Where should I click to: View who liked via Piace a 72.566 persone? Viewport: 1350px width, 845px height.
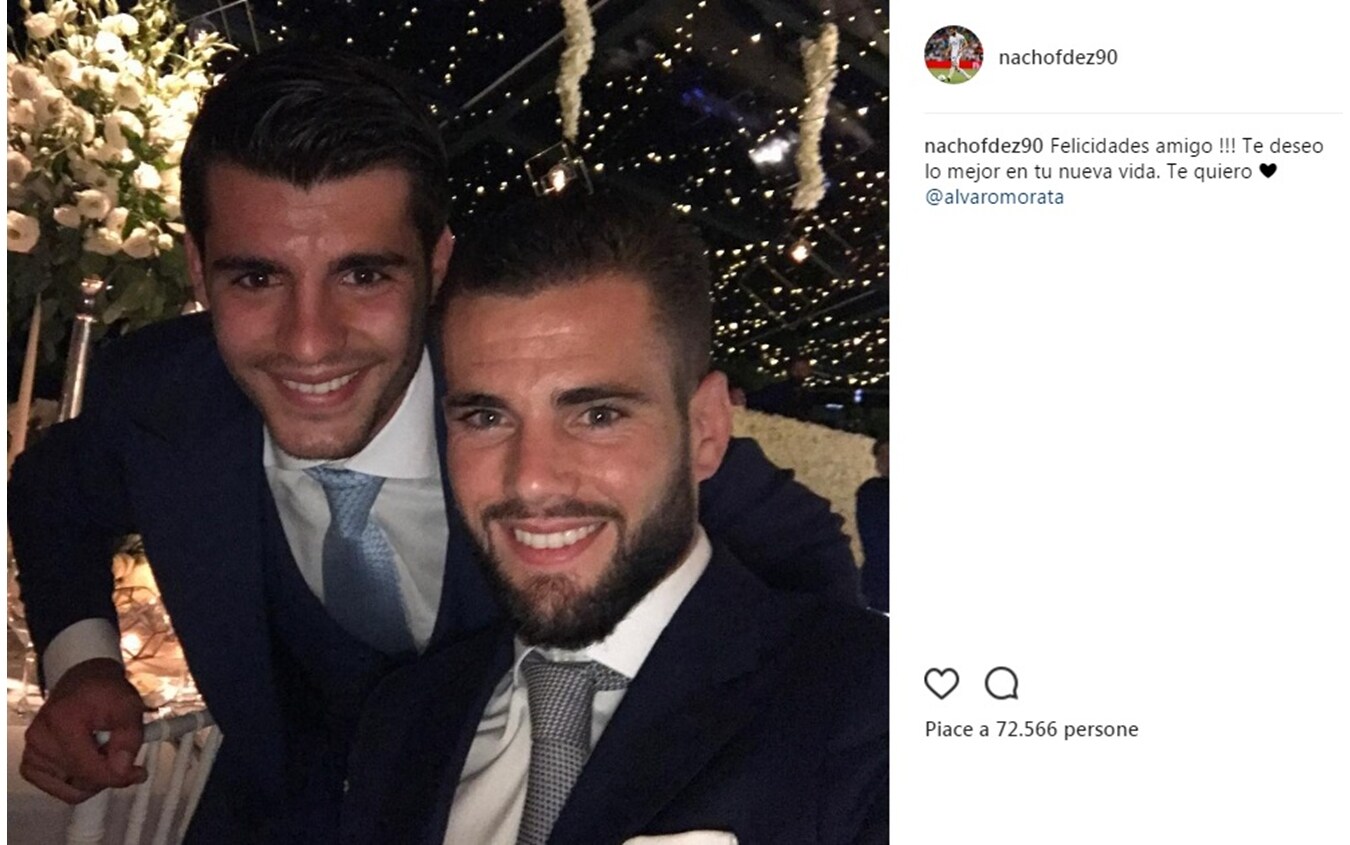(1031, 729)
